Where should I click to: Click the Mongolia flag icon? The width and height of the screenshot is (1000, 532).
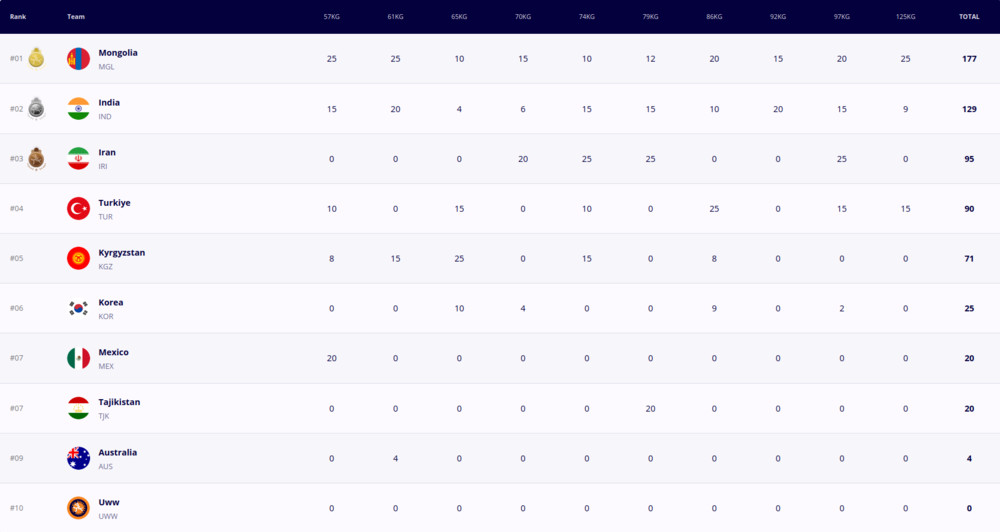pos(78,59)
